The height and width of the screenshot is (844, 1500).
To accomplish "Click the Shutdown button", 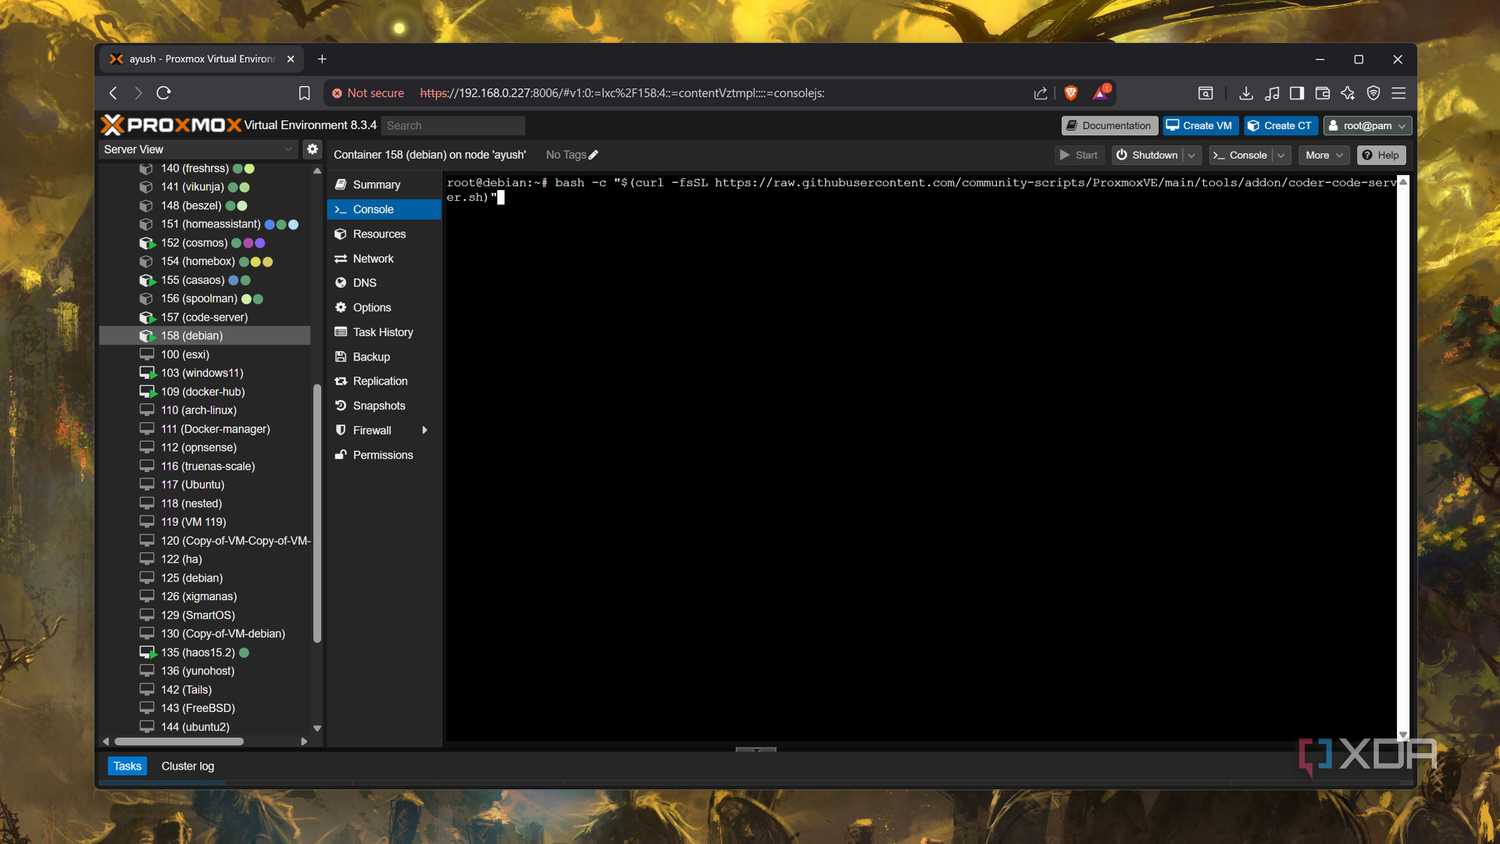I will pos(1146,155).
